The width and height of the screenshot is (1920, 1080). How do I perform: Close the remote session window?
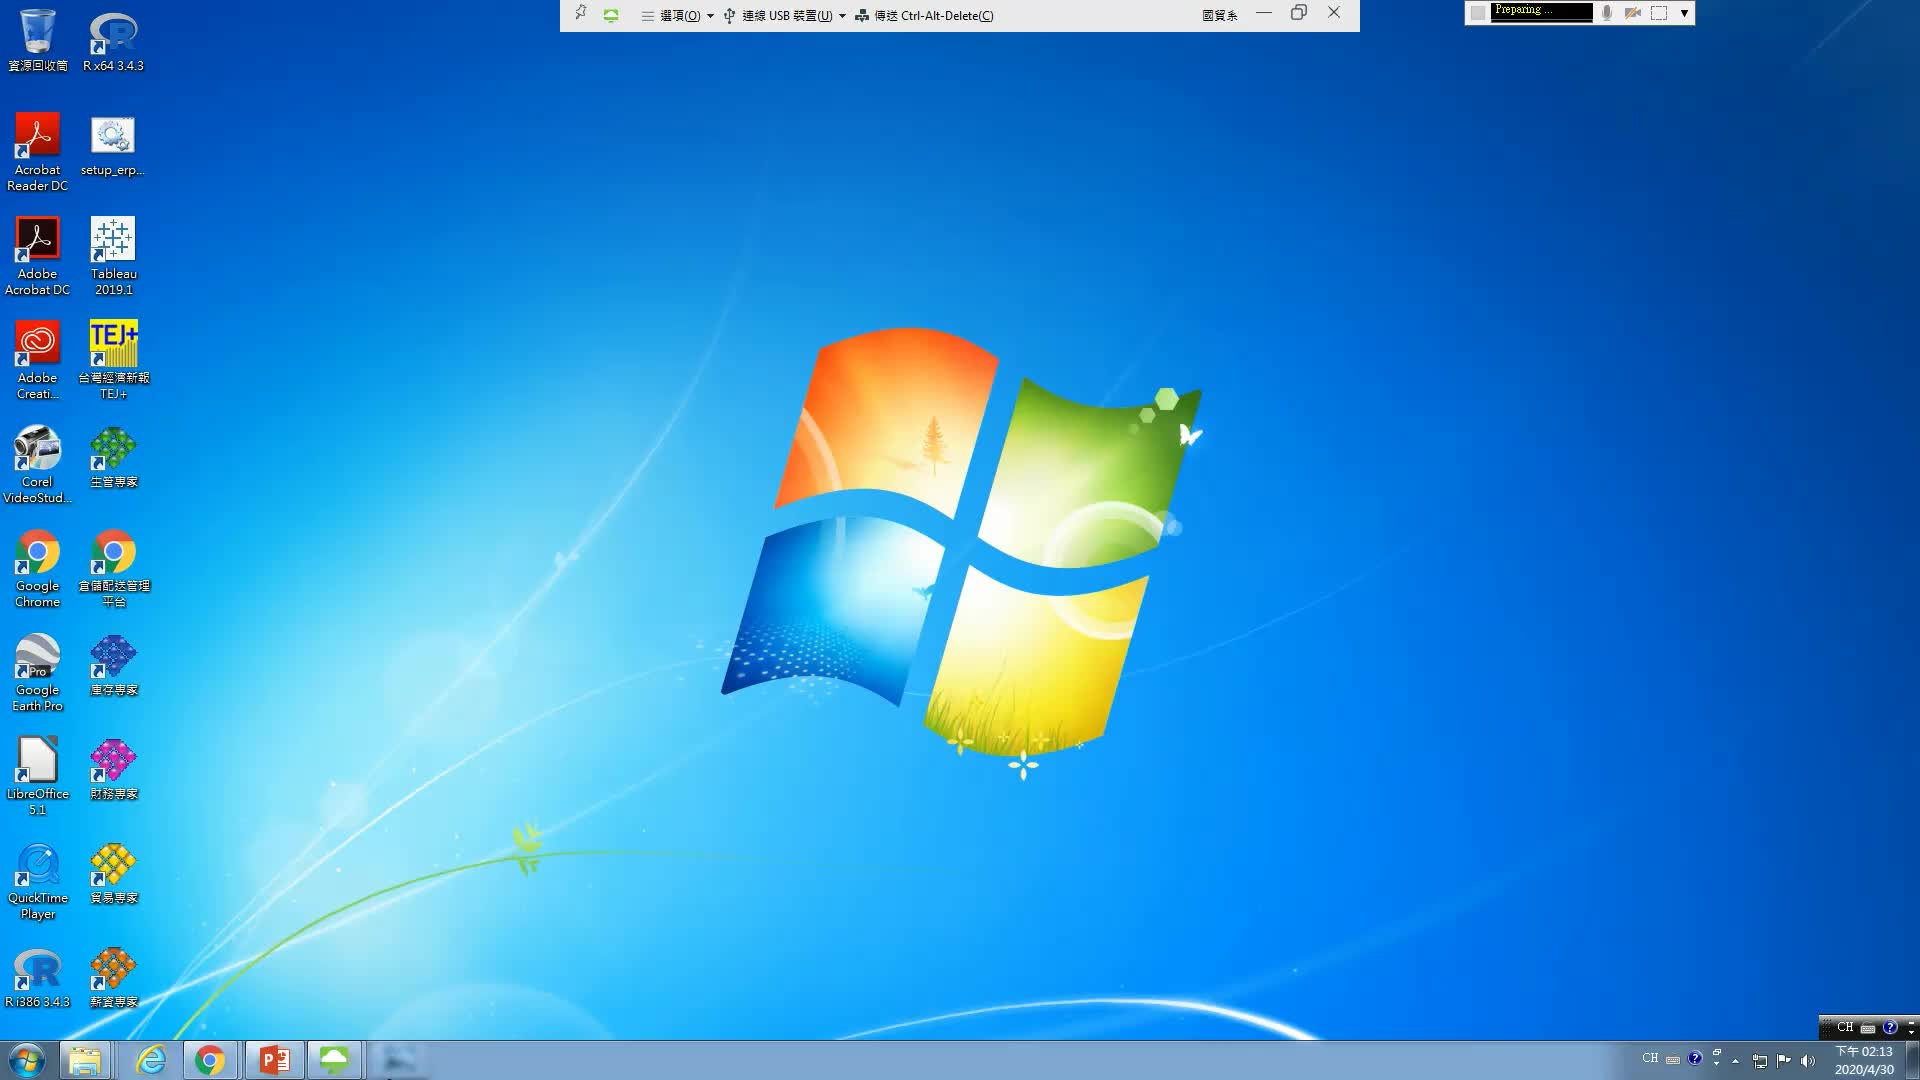1334,13
